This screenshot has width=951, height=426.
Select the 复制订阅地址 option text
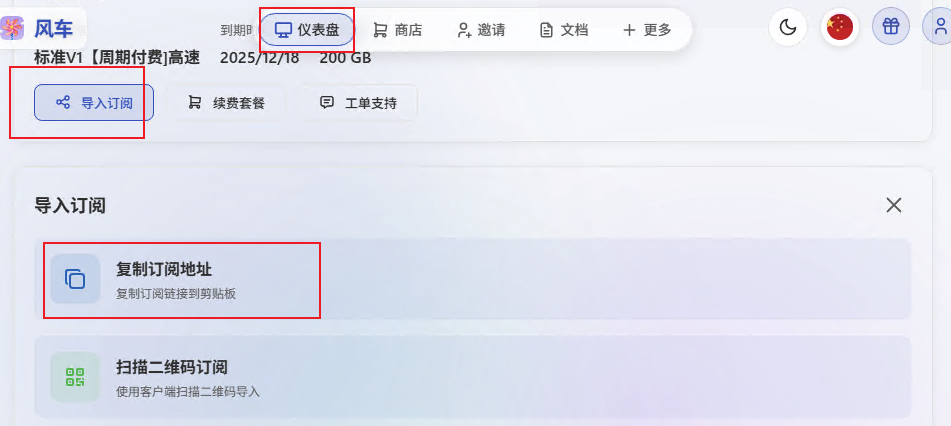click(164, 269)
